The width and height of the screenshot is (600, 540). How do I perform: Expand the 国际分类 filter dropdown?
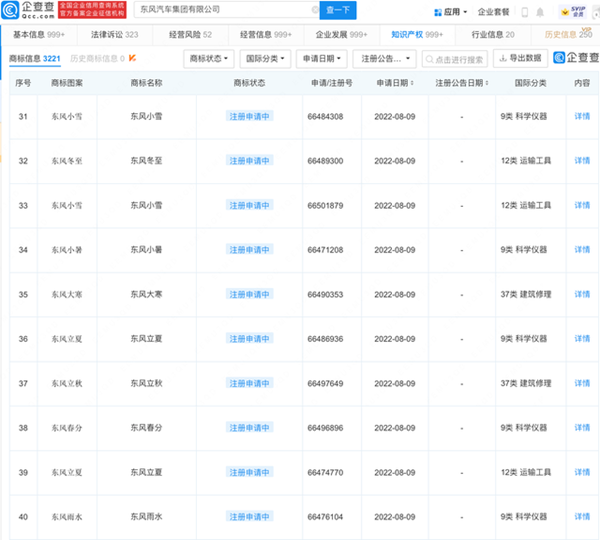click(x=267, y=59)
